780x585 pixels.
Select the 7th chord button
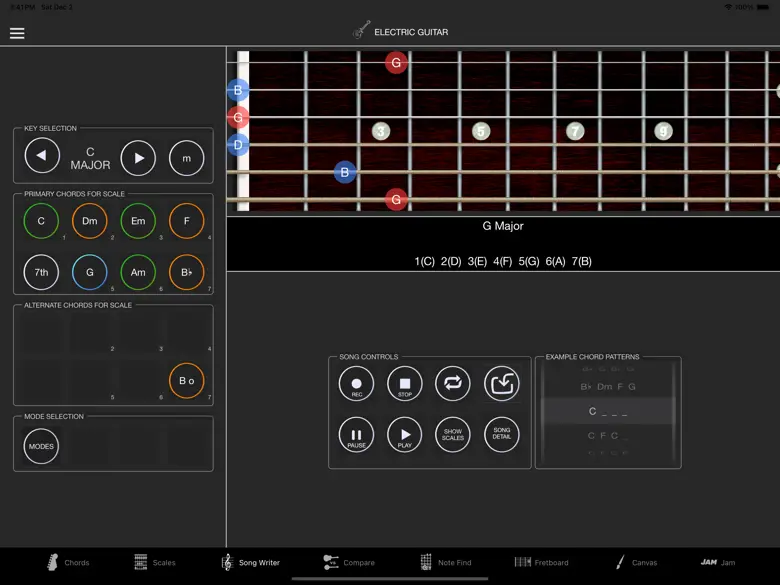[x=41, y=272]
